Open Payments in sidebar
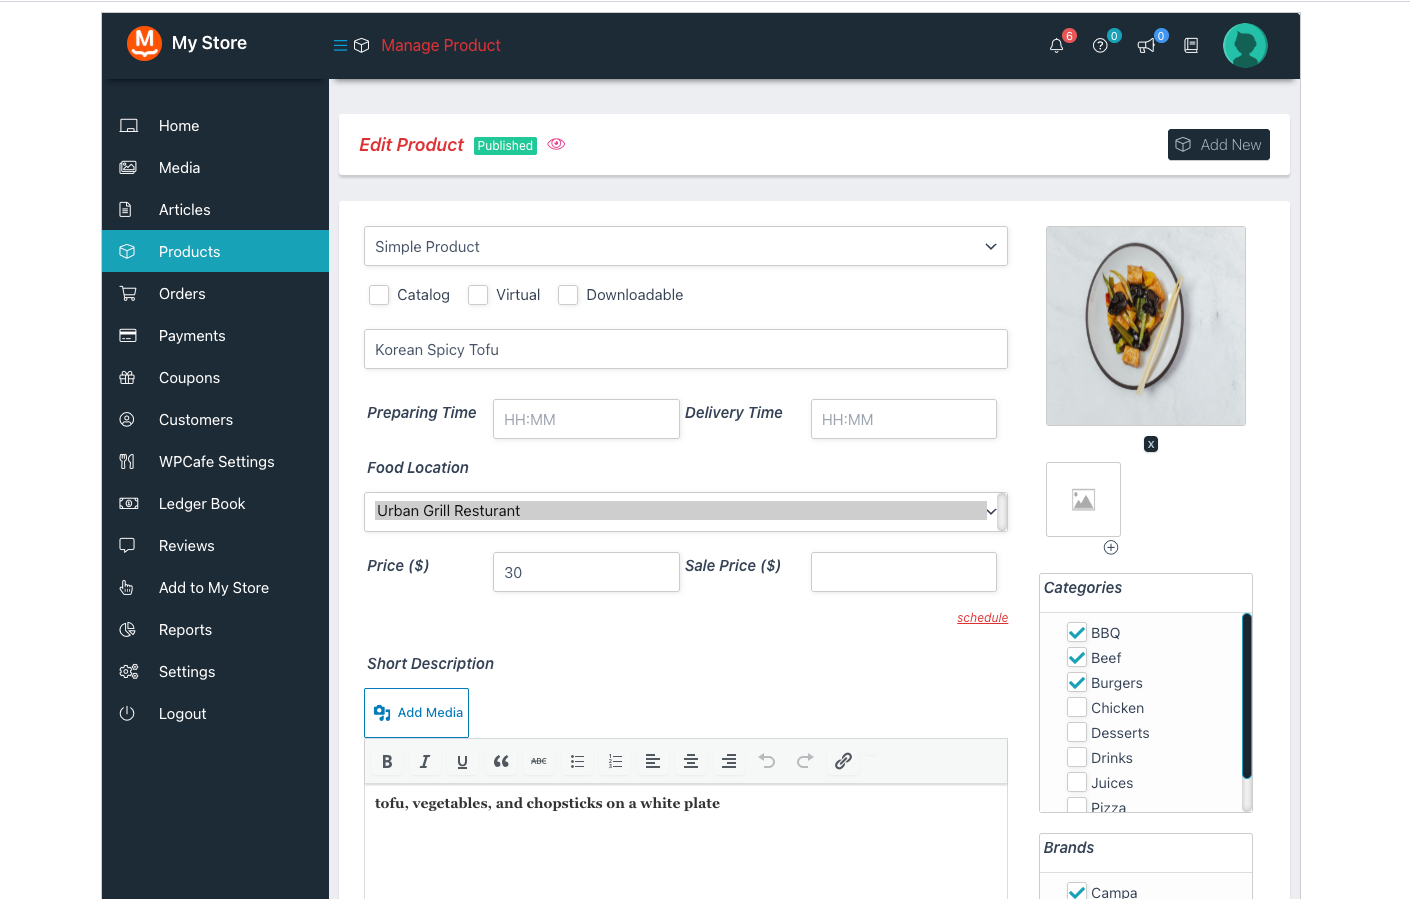The image size is (1410, 899). coord(215,336)
